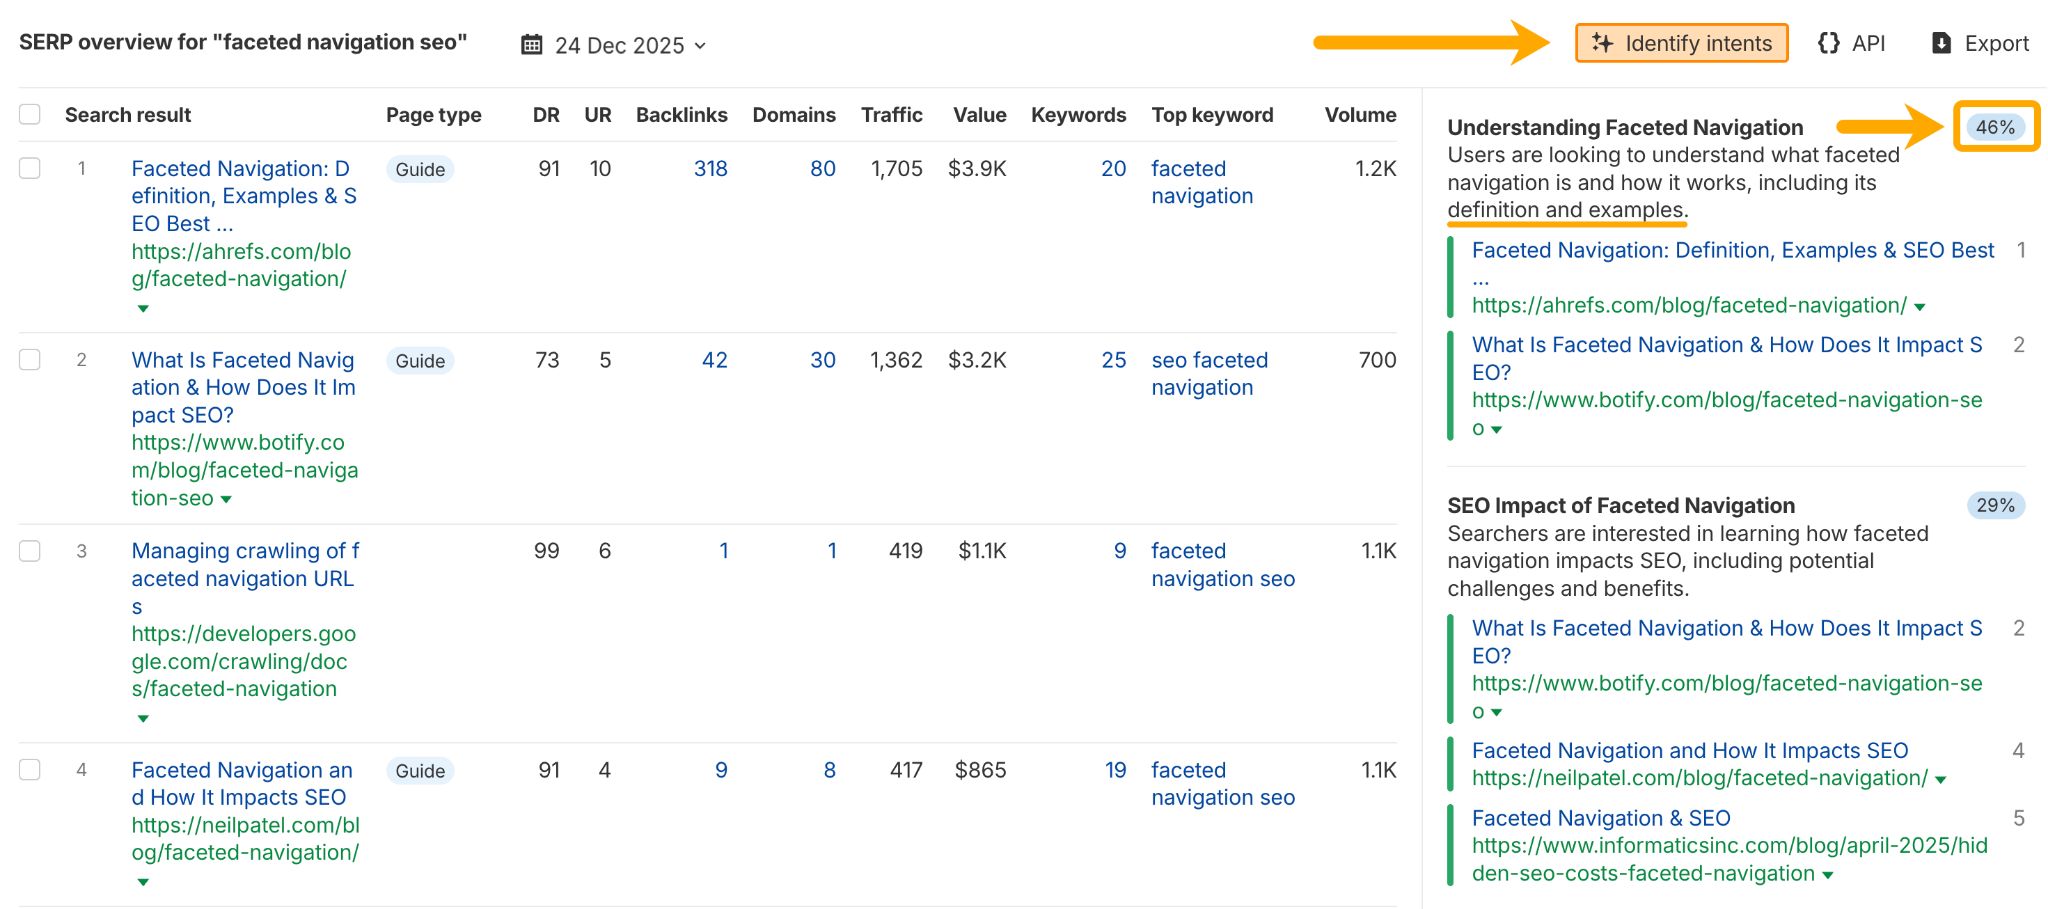
Task: Check the checkbox for the Google developers result
Action: pyautogui.click(x=29, y=550)
